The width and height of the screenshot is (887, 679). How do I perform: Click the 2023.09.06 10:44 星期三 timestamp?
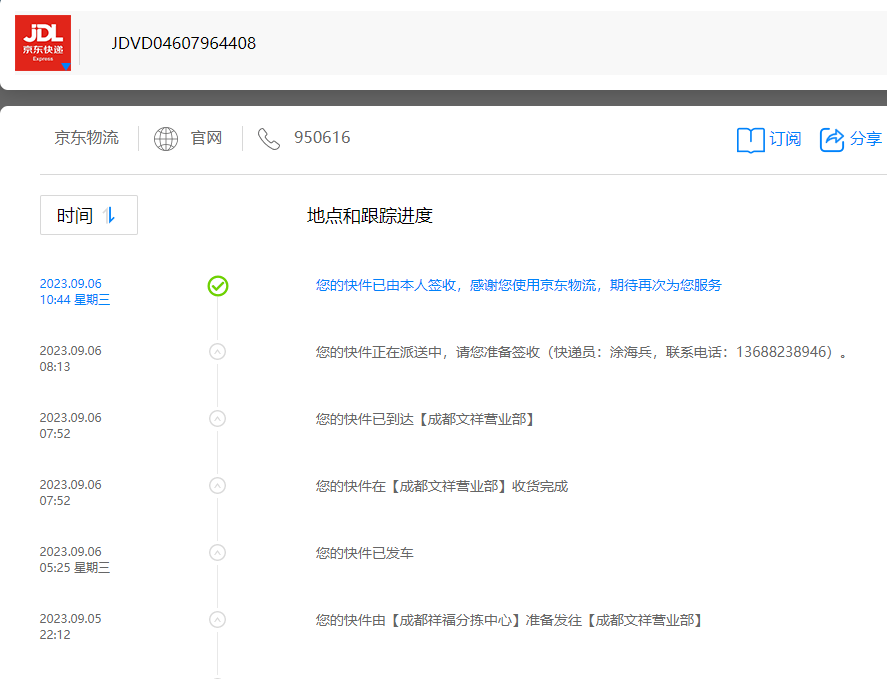(x=75, y=291)
